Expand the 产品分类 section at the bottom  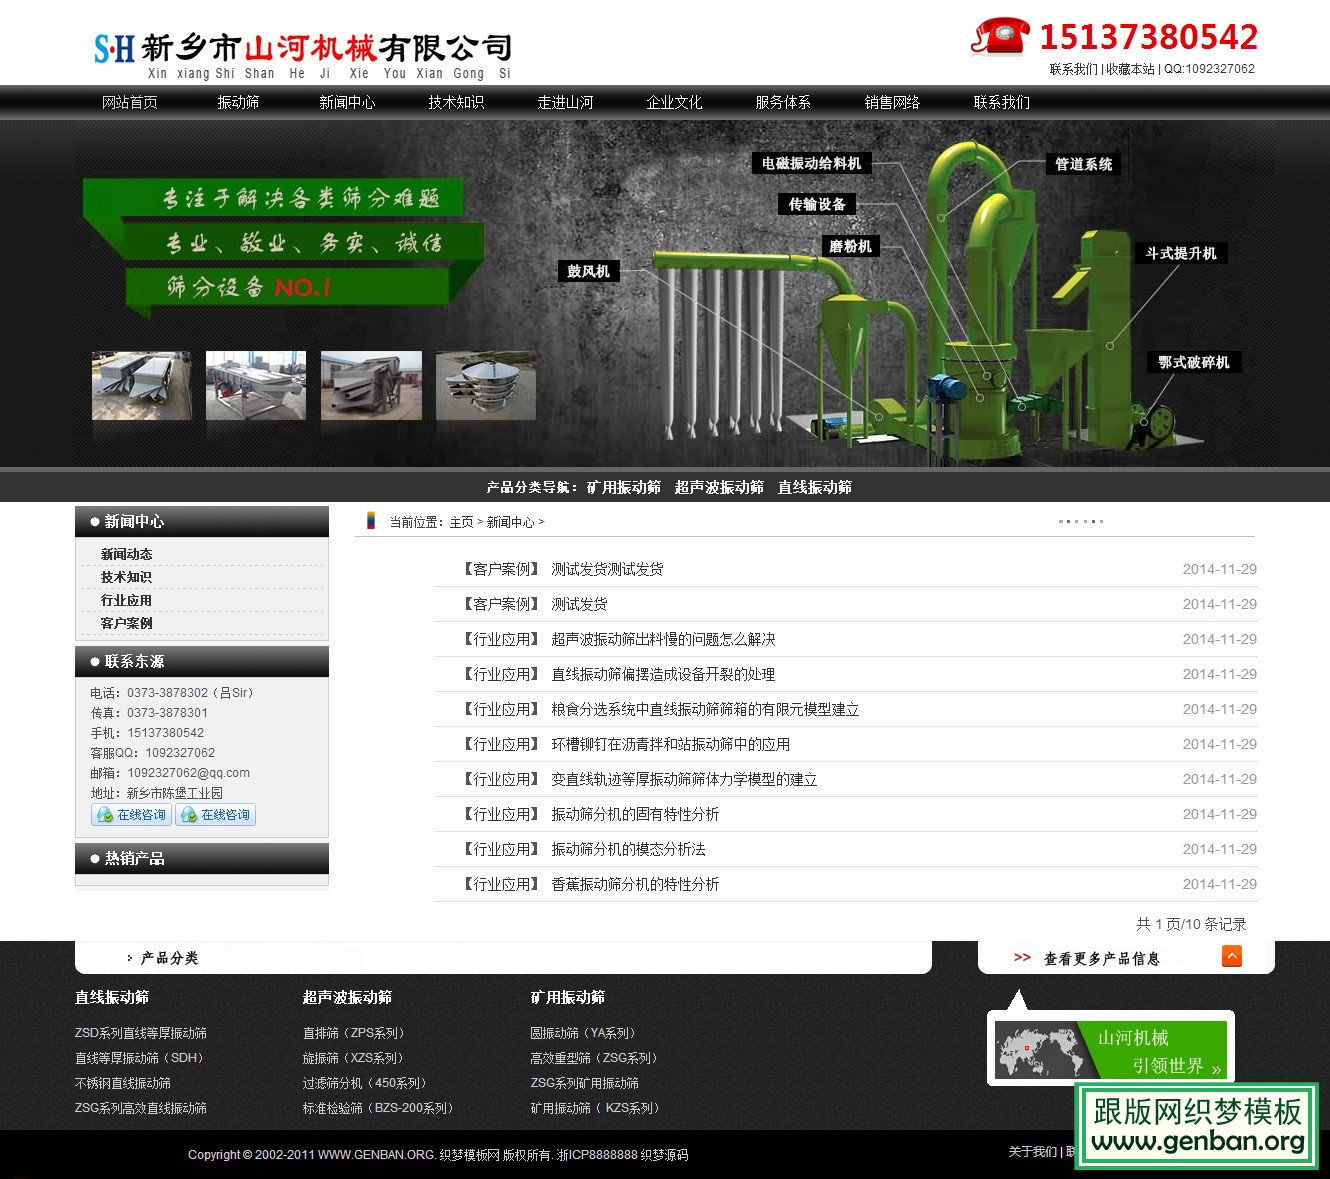(168, 957)
